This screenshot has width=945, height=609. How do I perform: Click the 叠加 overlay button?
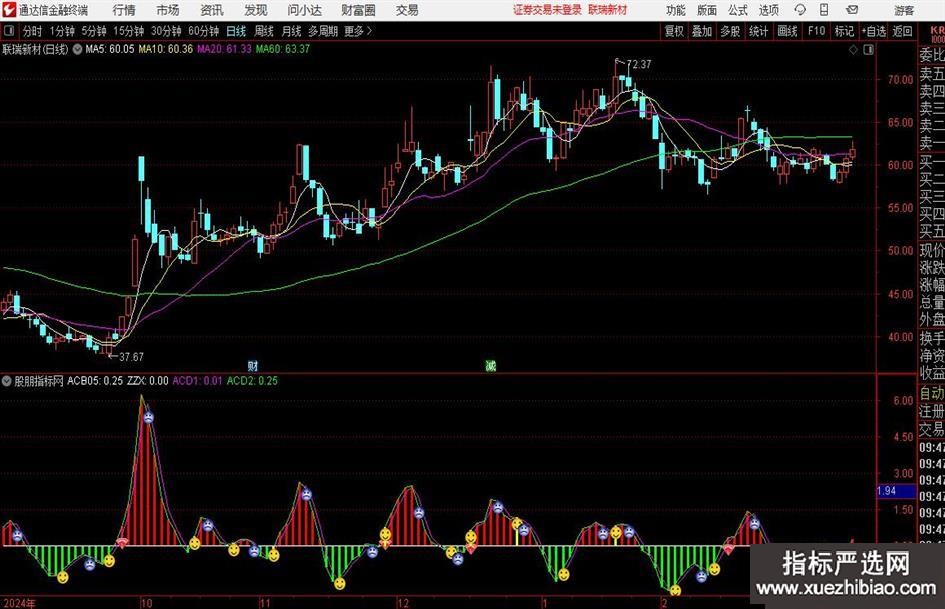pos(702,31)
